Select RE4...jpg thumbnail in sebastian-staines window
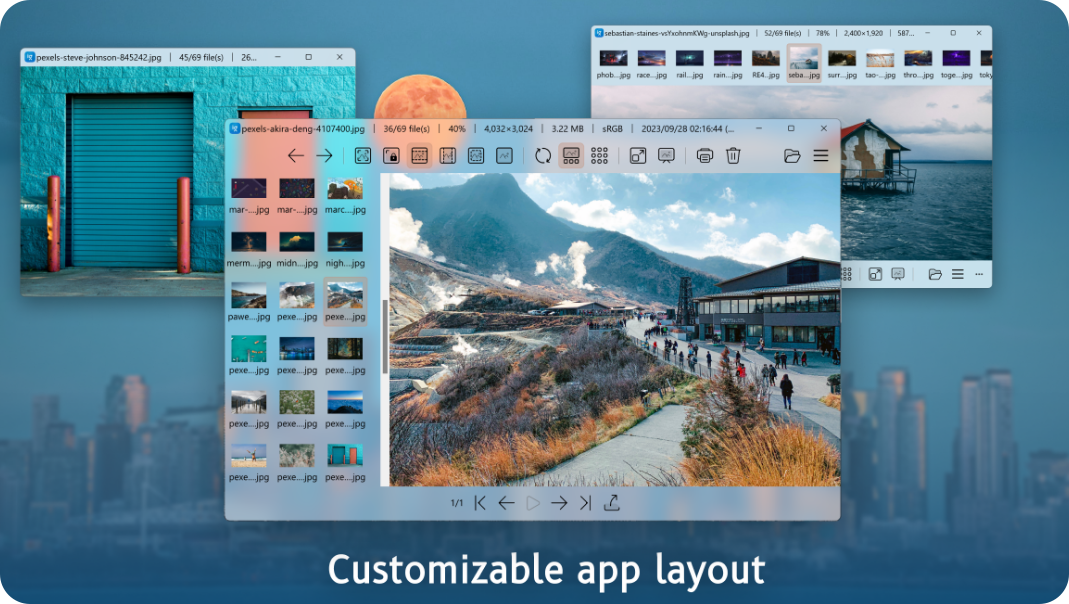Viewport: 1069px width, 604px height. point(766,64)
